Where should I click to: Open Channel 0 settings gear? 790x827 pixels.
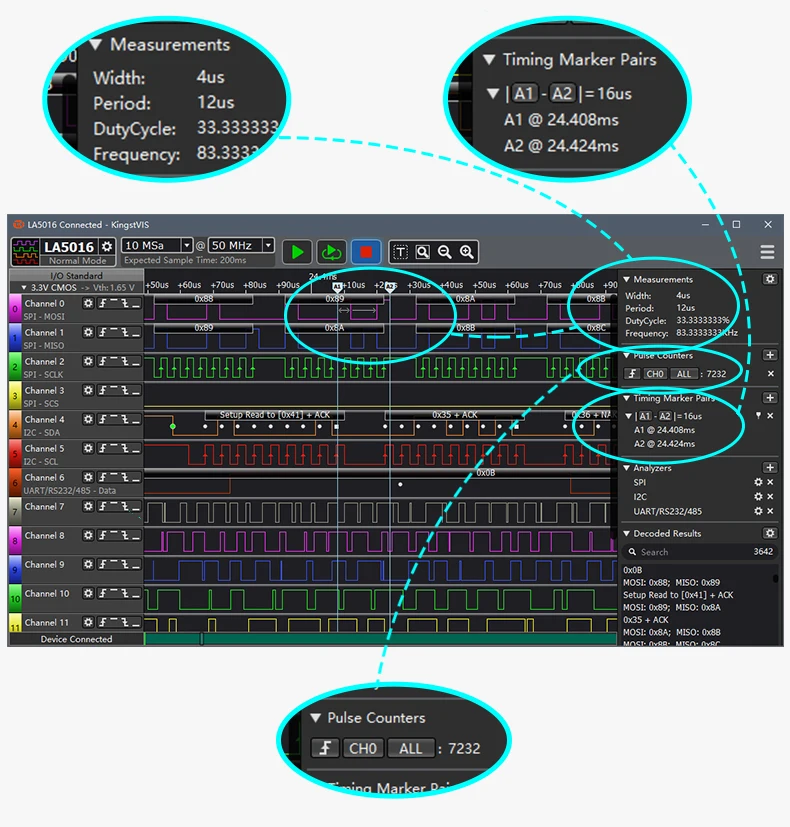(88, 303)
